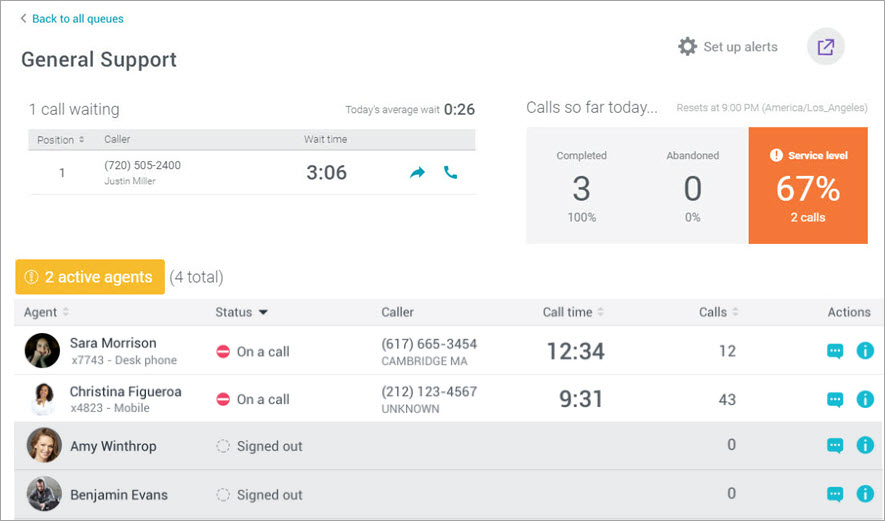
Task: Open the queue in a pop-out window
Action: (825, 46)
